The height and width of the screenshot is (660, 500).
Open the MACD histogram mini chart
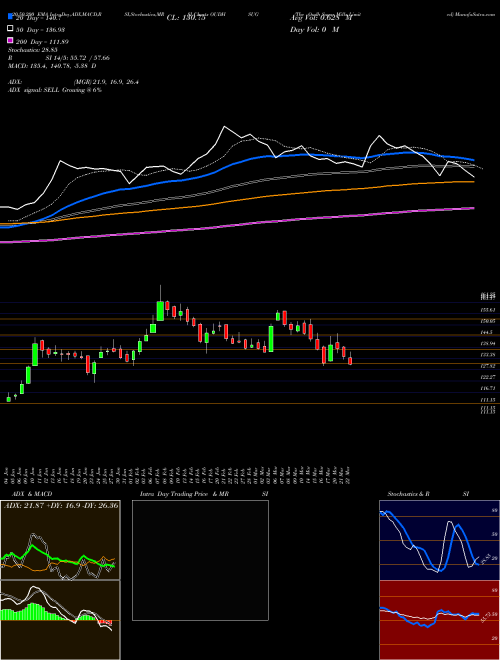[x=60, y=620]
